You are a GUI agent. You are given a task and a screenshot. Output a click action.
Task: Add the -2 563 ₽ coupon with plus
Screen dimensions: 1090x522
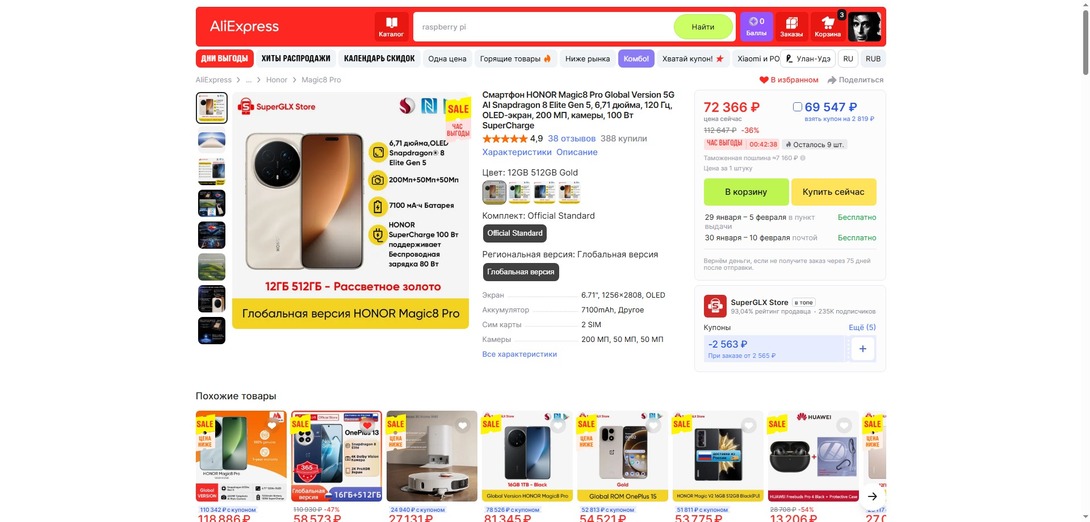pyautogui.click(x=863, y=348)
